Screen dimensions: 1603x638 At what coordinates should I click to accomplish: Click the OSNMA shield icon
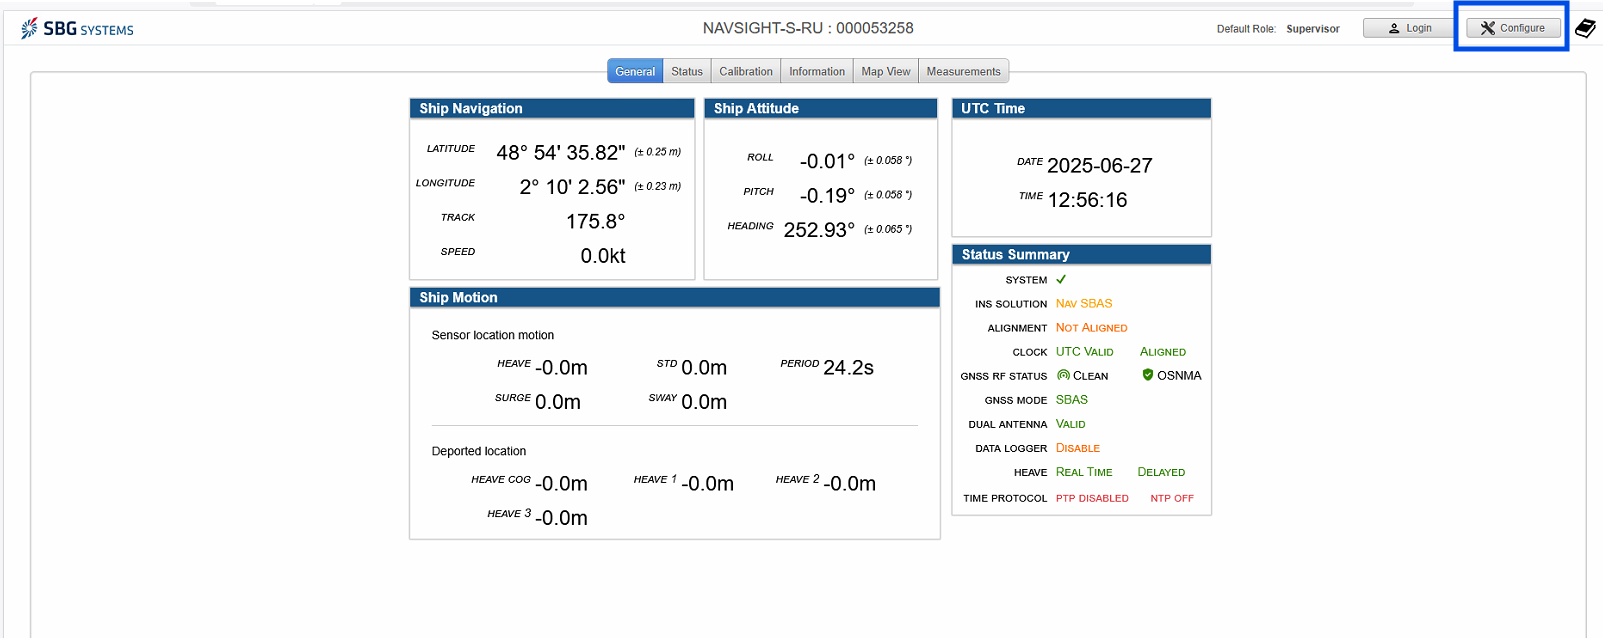[1147, 375]
